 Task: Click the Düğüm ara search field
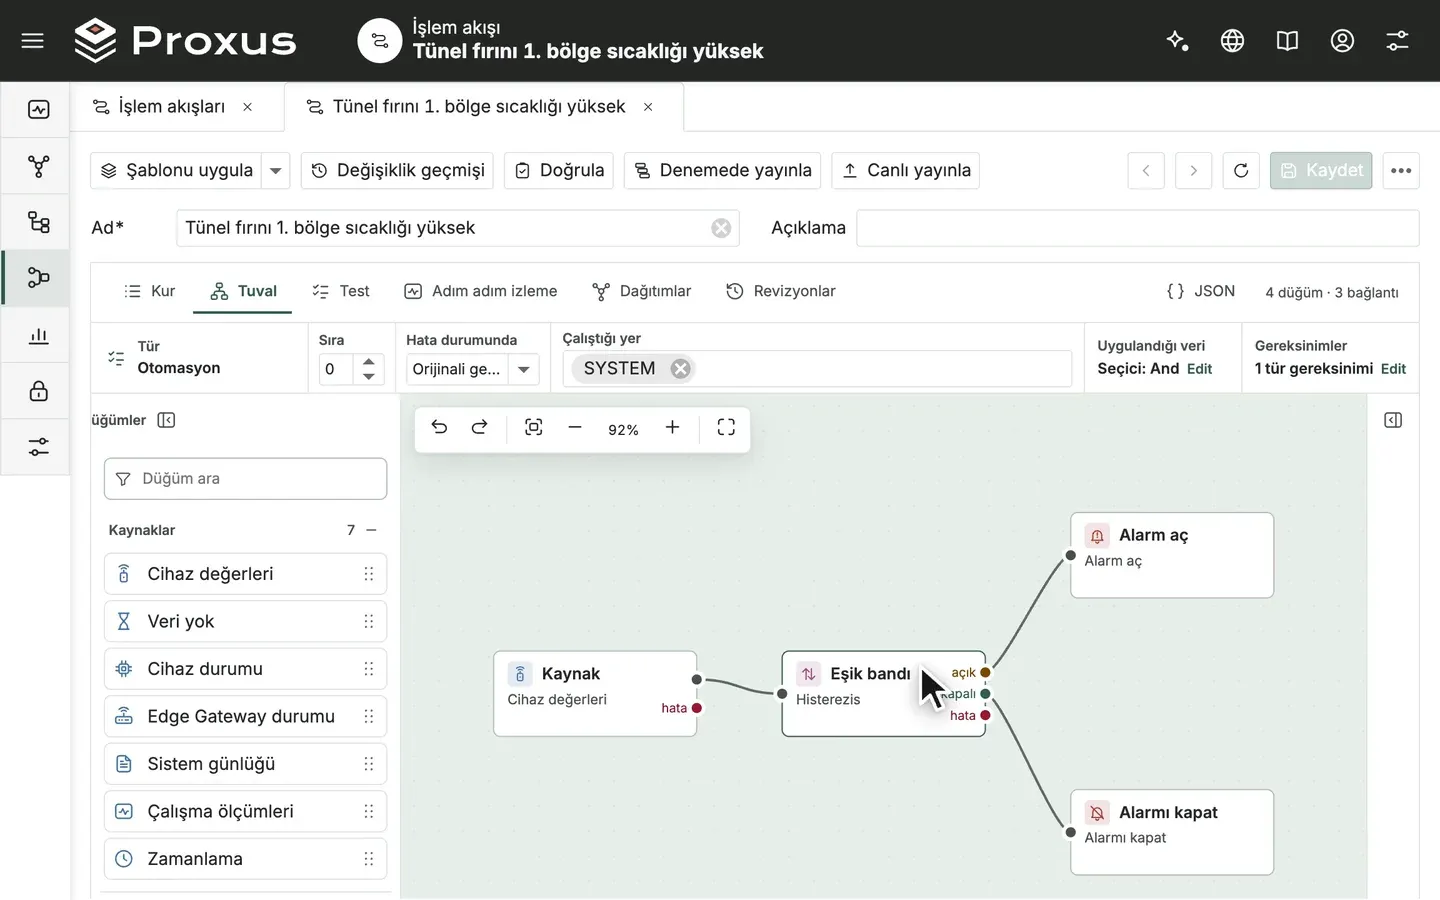point(245,479)
